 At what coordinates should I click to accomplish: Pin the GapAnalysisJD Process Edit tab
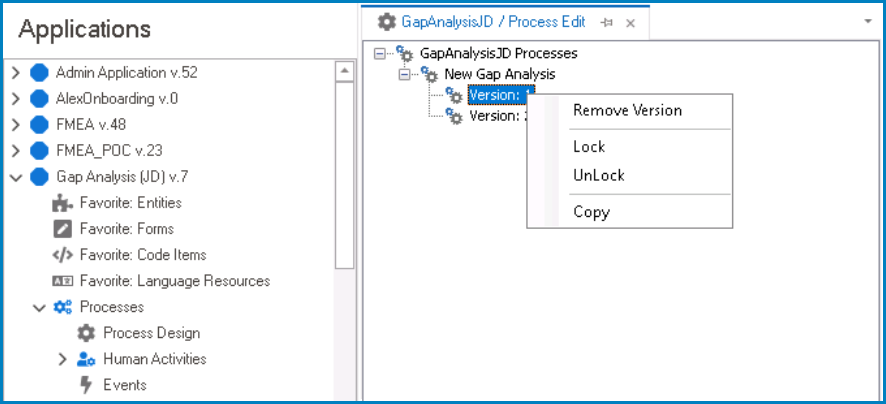(607, 22)
